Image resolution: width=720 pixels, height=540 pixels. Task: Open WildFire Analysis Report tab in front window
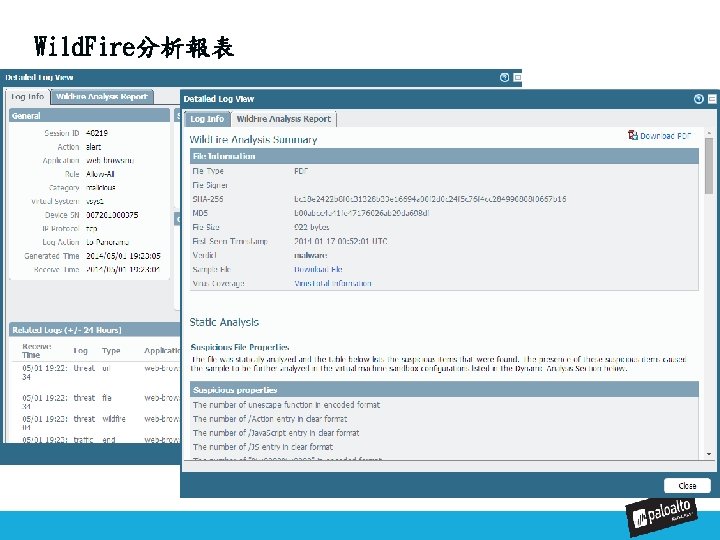click(x=284, y=119)
